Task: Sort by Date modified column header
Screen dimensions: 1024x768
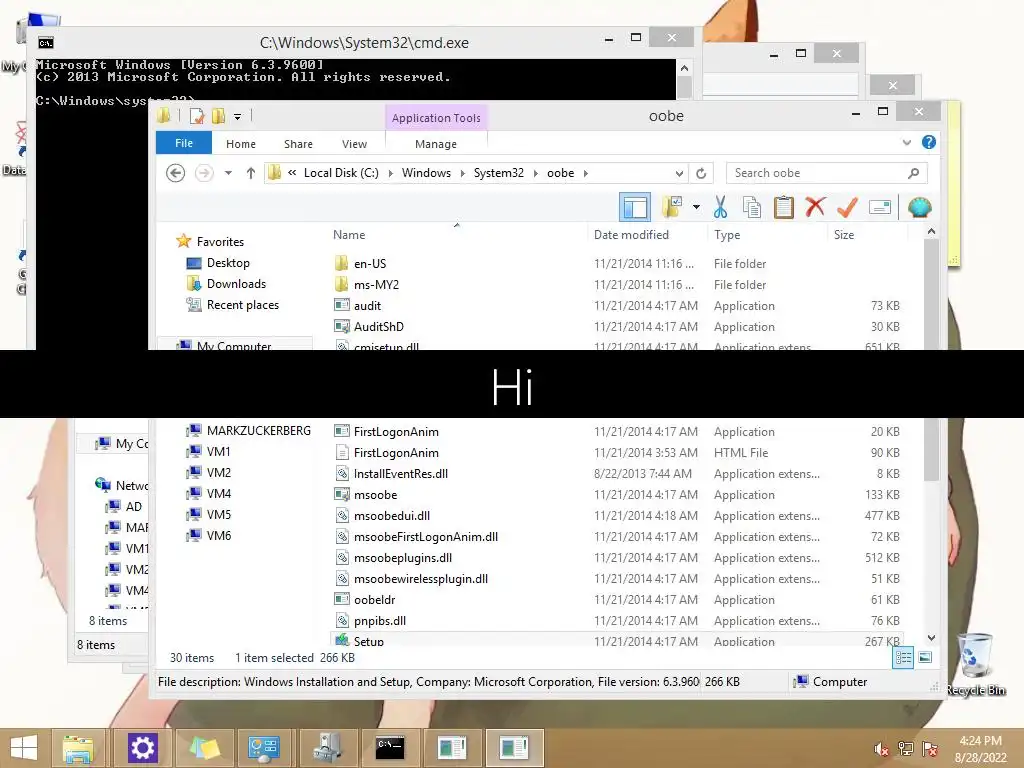Action: (x=631, y=234)
